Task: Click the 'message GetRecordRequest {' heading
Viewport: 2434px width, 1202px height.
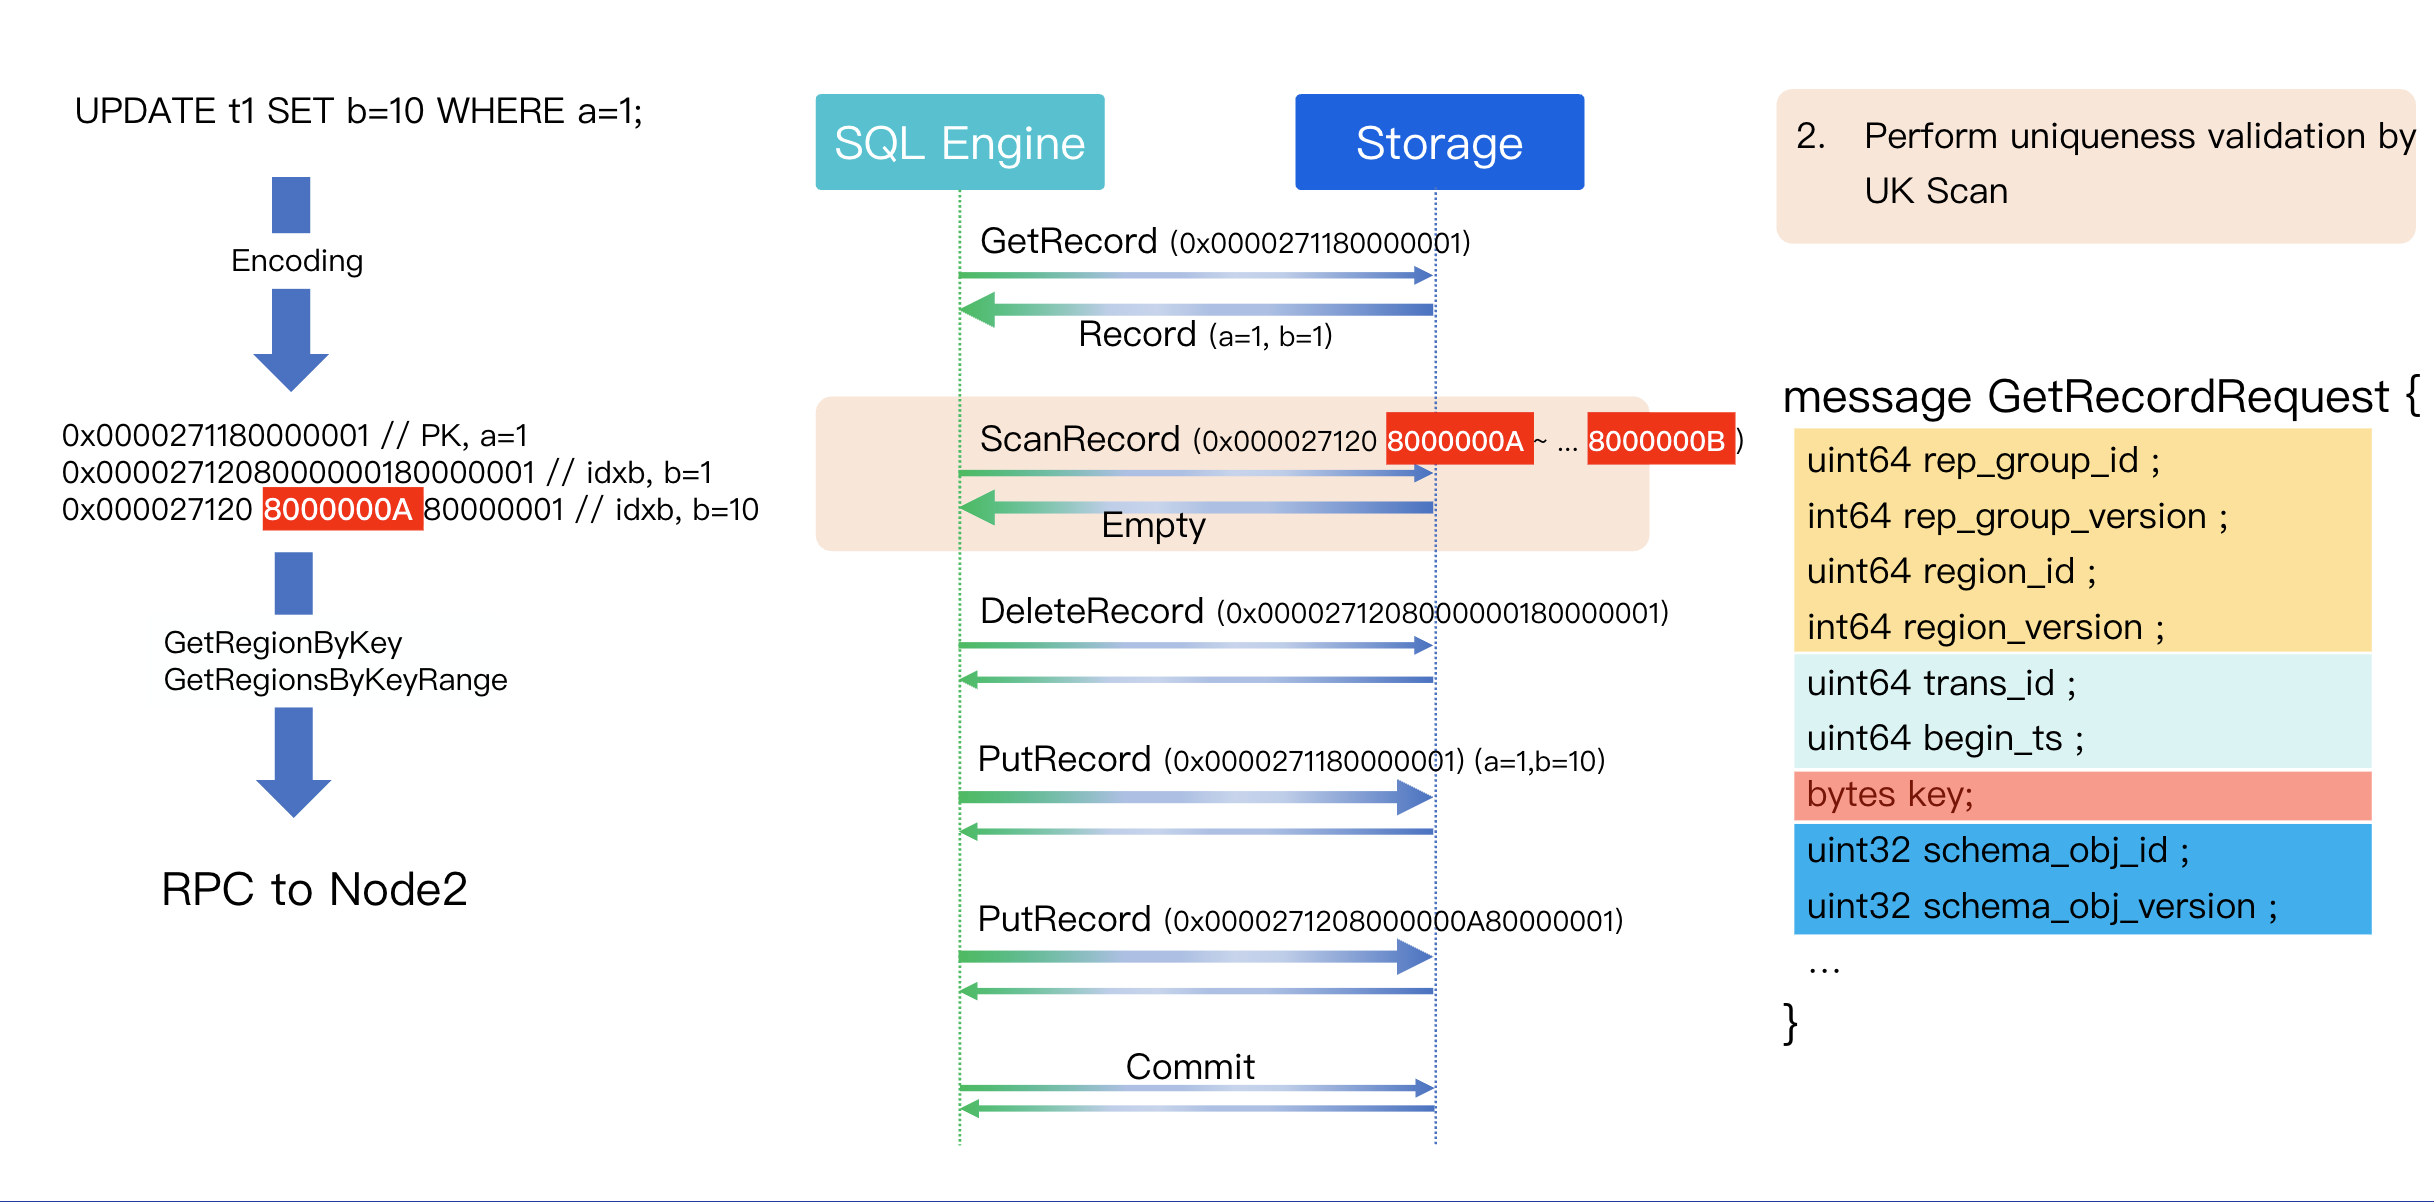Action: point(2100,397)
